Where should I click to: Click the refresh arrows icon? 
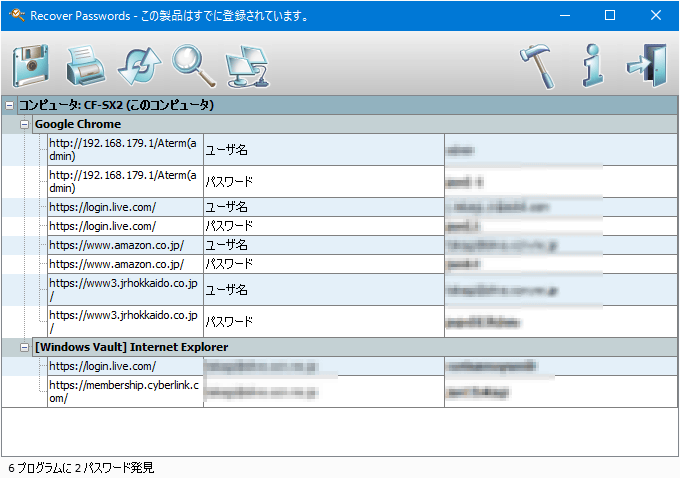139,66
